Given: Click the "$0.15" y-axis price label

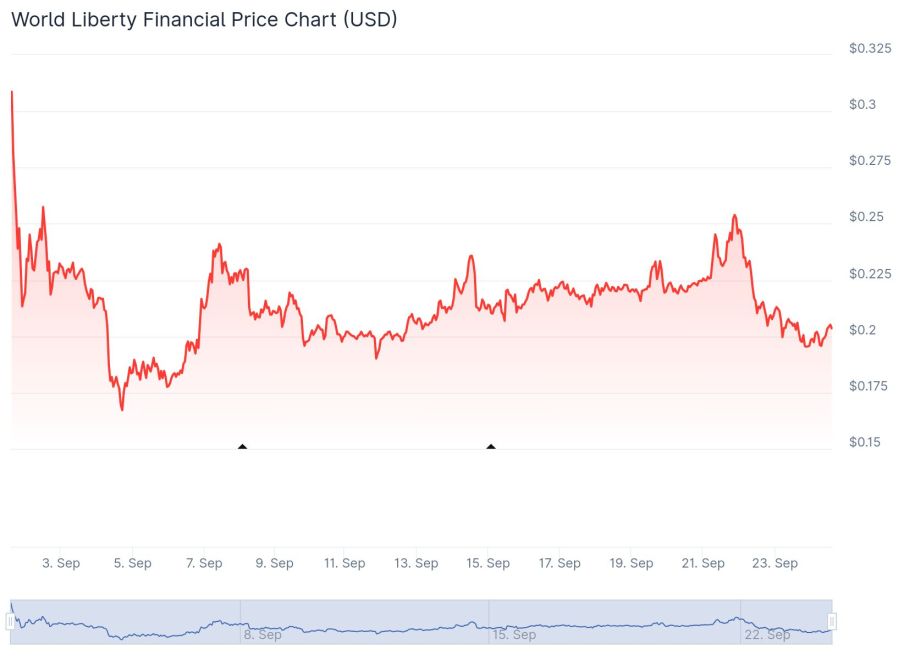Looking at the screenshot, I should click(x=866, y=442).
